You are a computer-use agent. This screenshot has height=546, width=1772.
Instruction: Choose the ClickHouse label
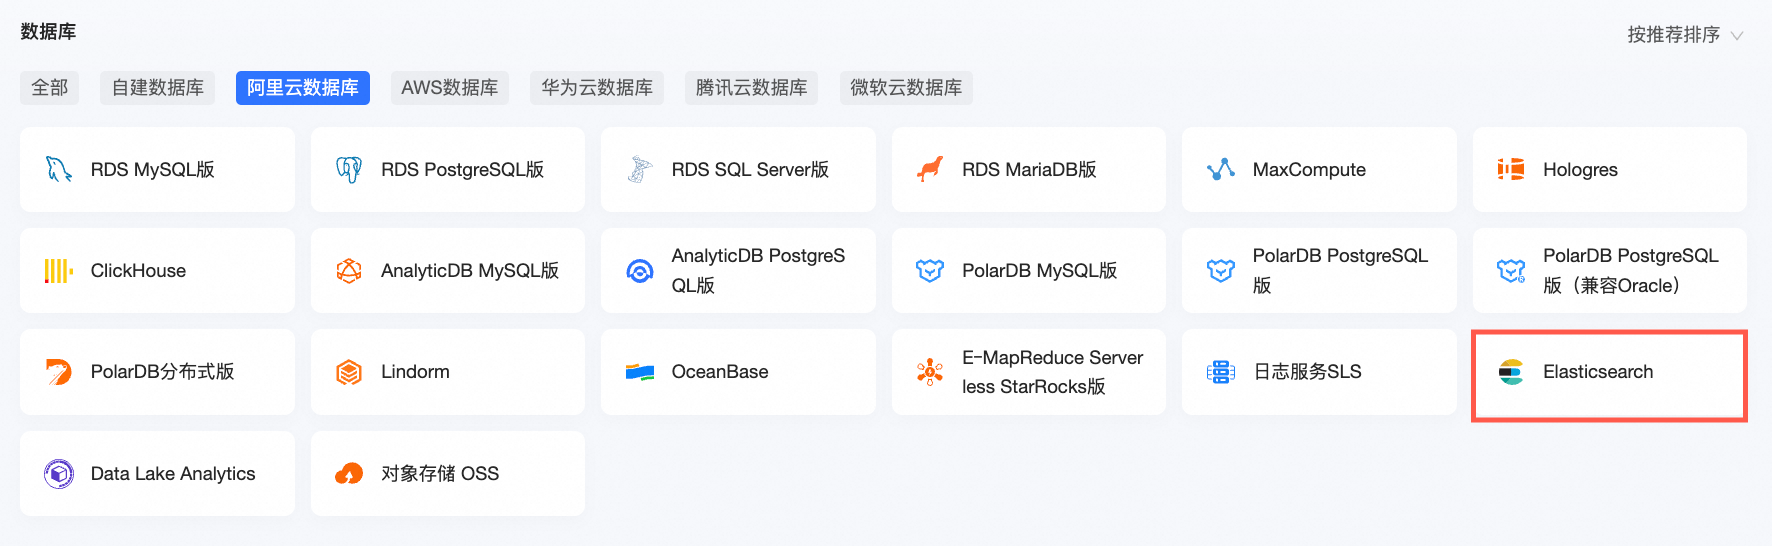[x=138, y=271]
